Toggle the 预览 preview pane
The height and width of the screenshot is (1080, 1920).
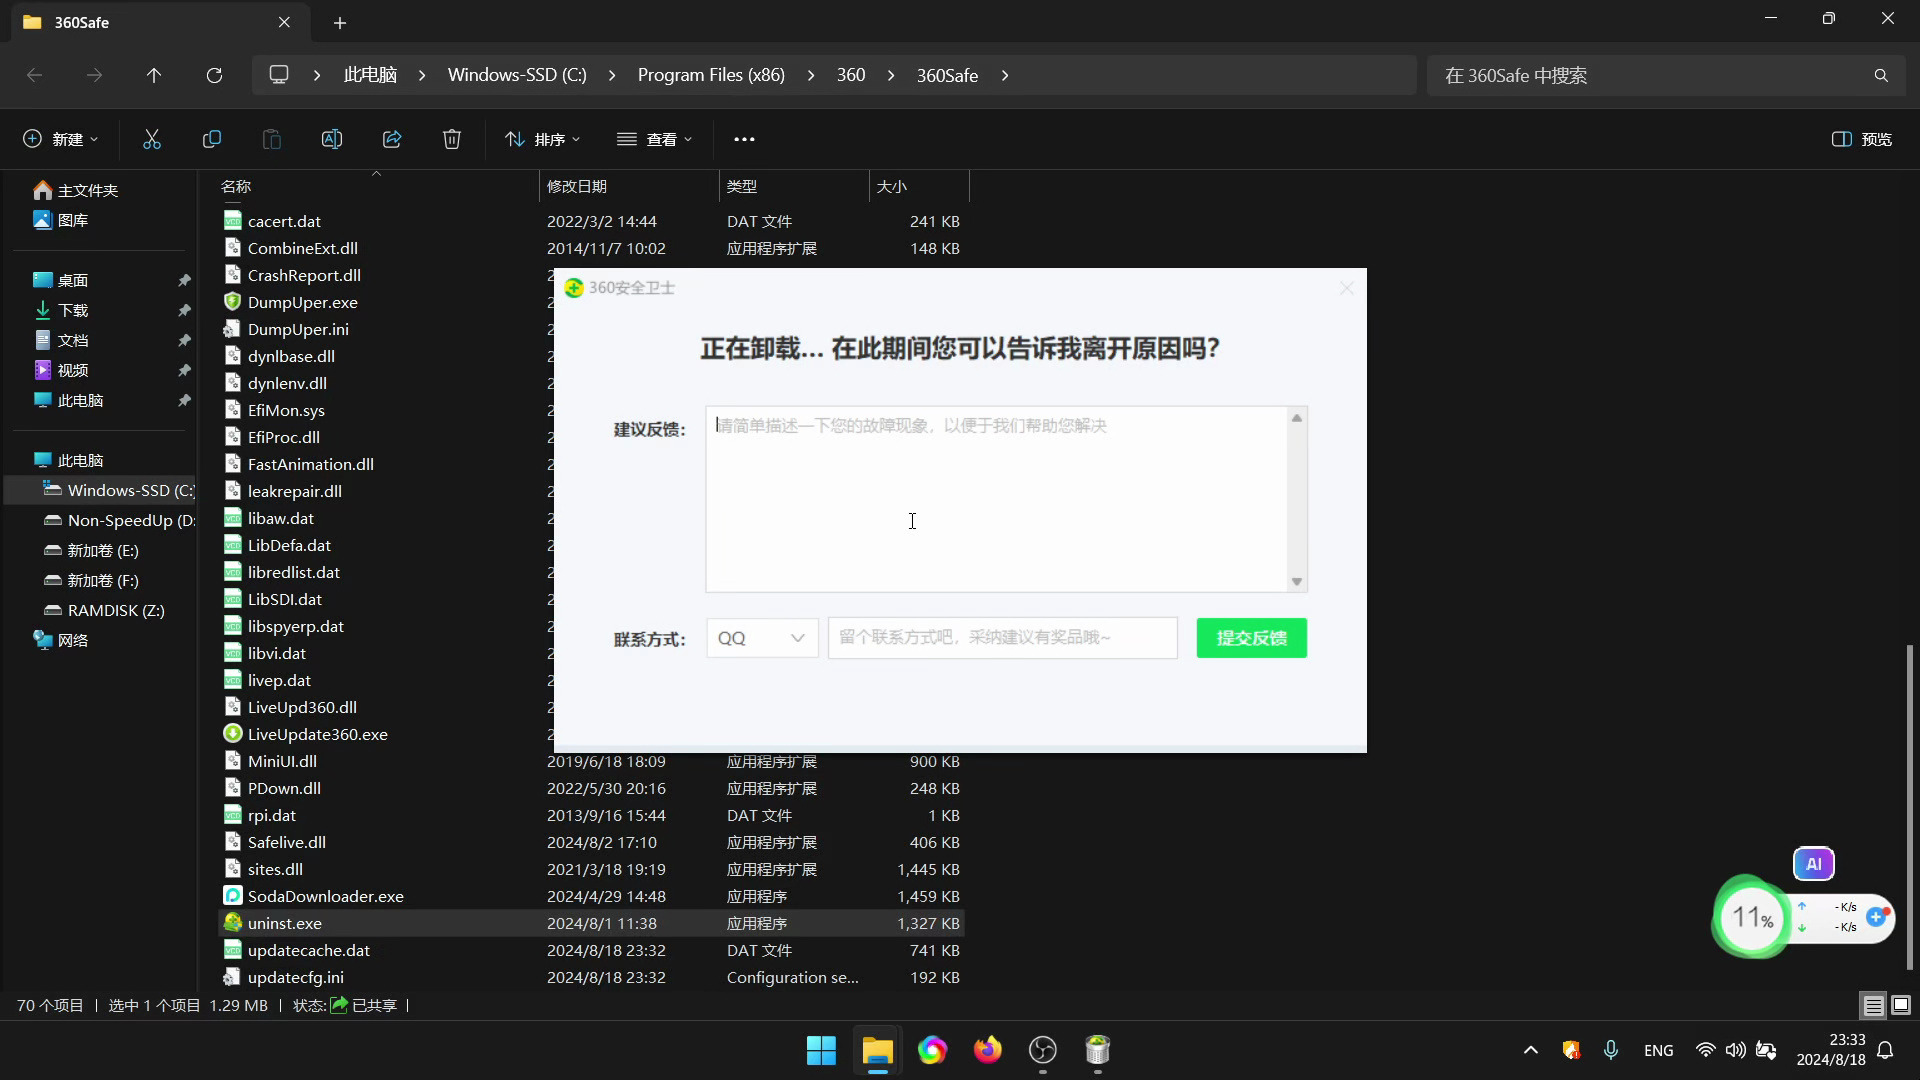[1863, 139]
